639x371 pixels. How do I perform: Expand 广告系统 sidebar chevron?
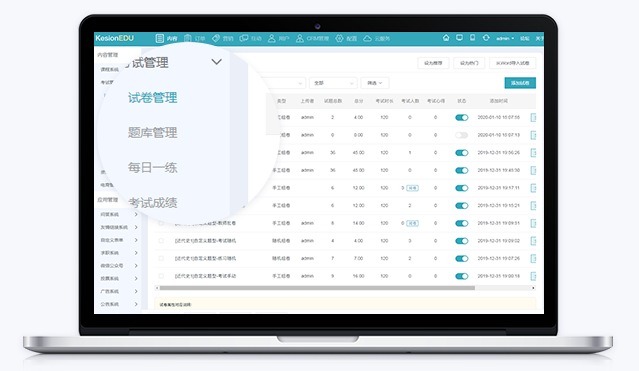point(136,291)
